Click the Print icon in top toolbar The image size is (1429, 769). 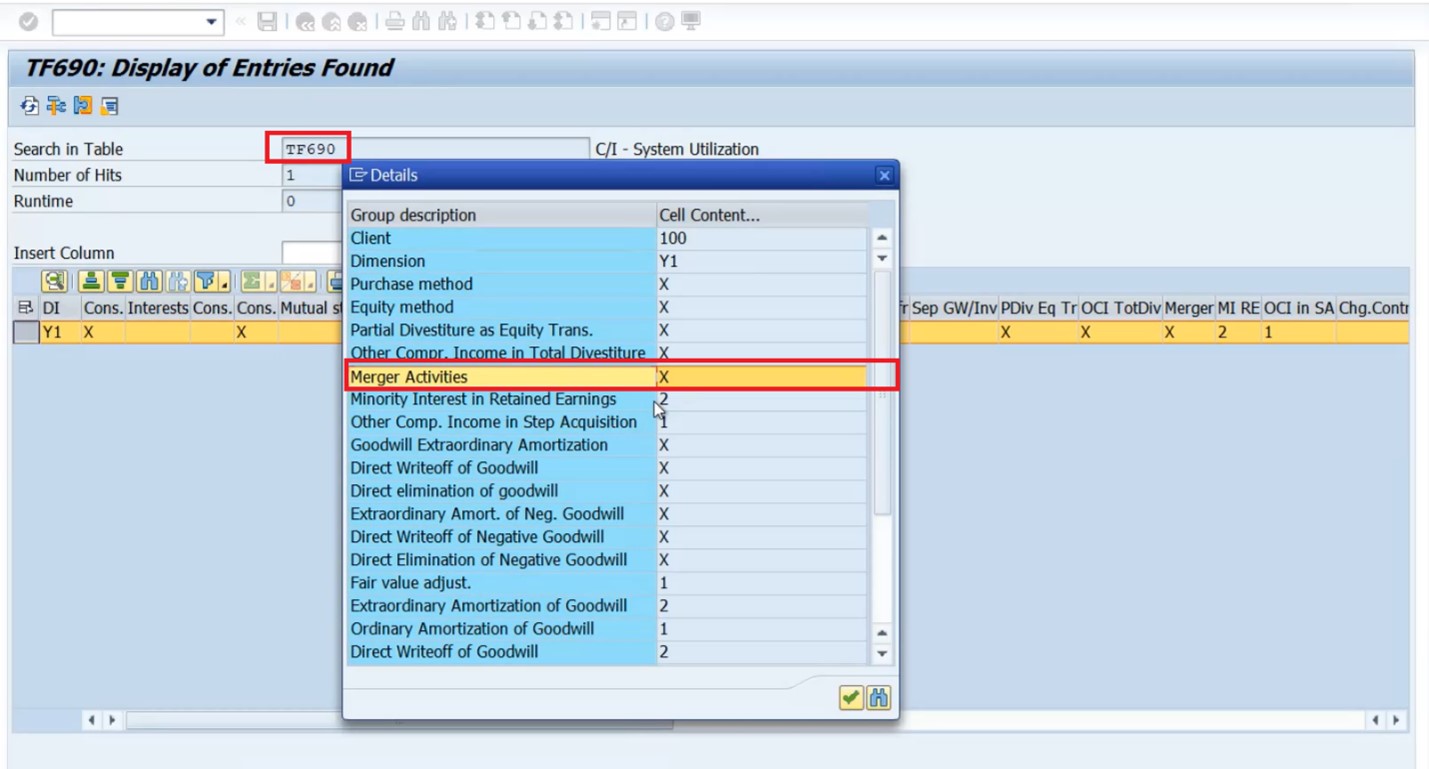[395, 21]
